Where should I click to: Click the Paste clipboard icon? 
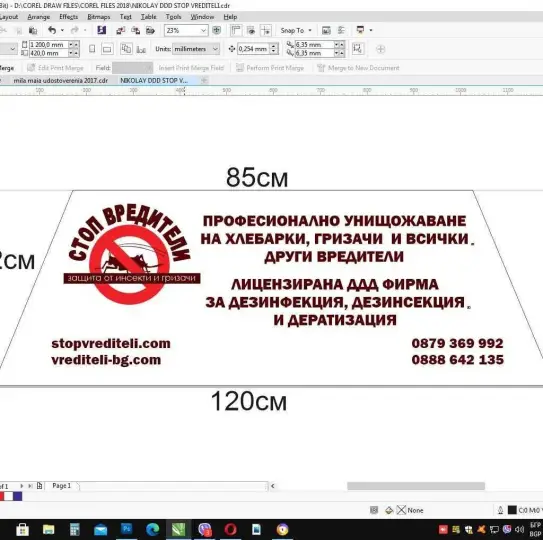click(33, 30)
